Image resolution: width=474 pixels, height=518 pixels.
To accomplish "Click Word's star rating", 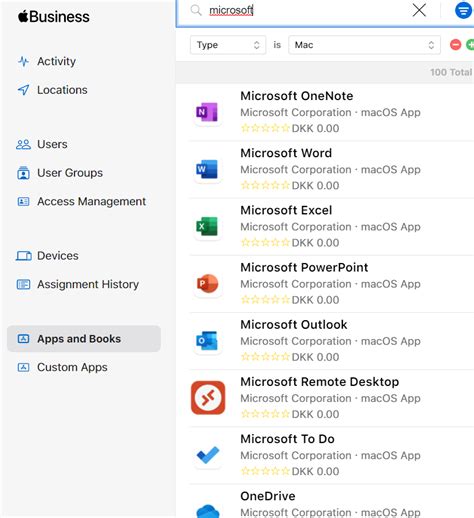I will pos(265,185).
